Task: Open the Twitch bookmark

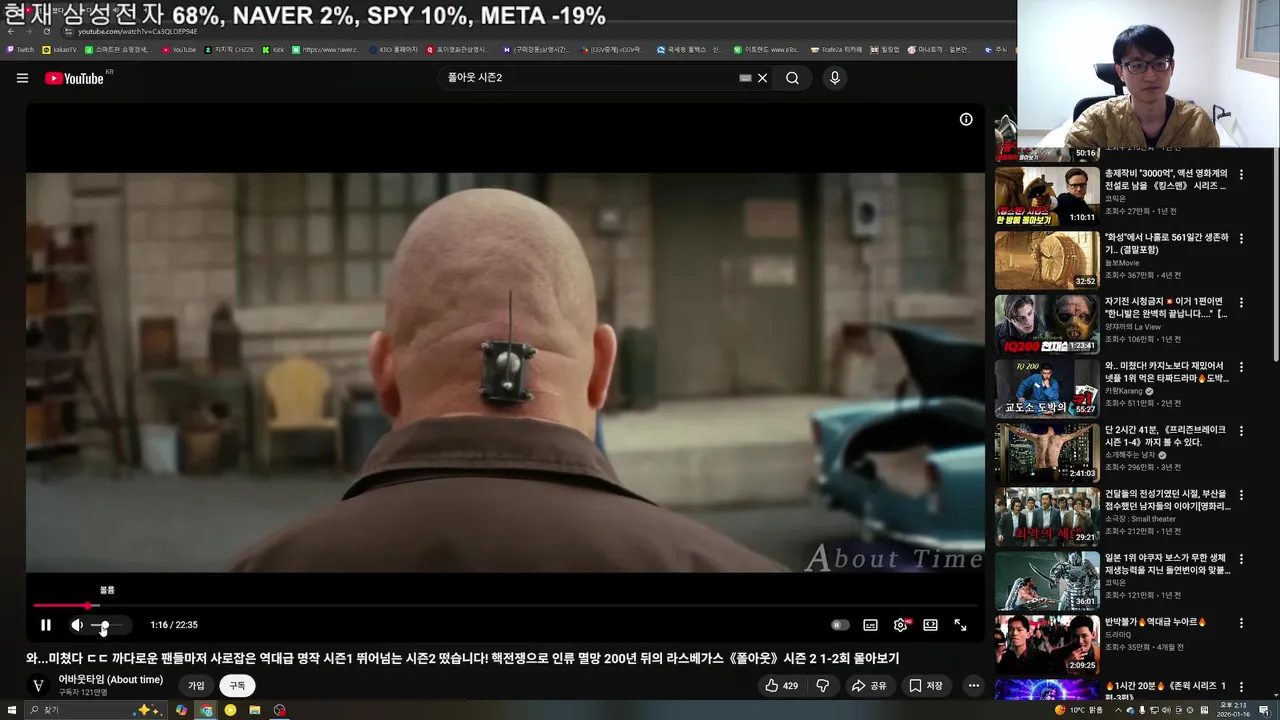Action: pyautogui.click(x=20, y=49)
